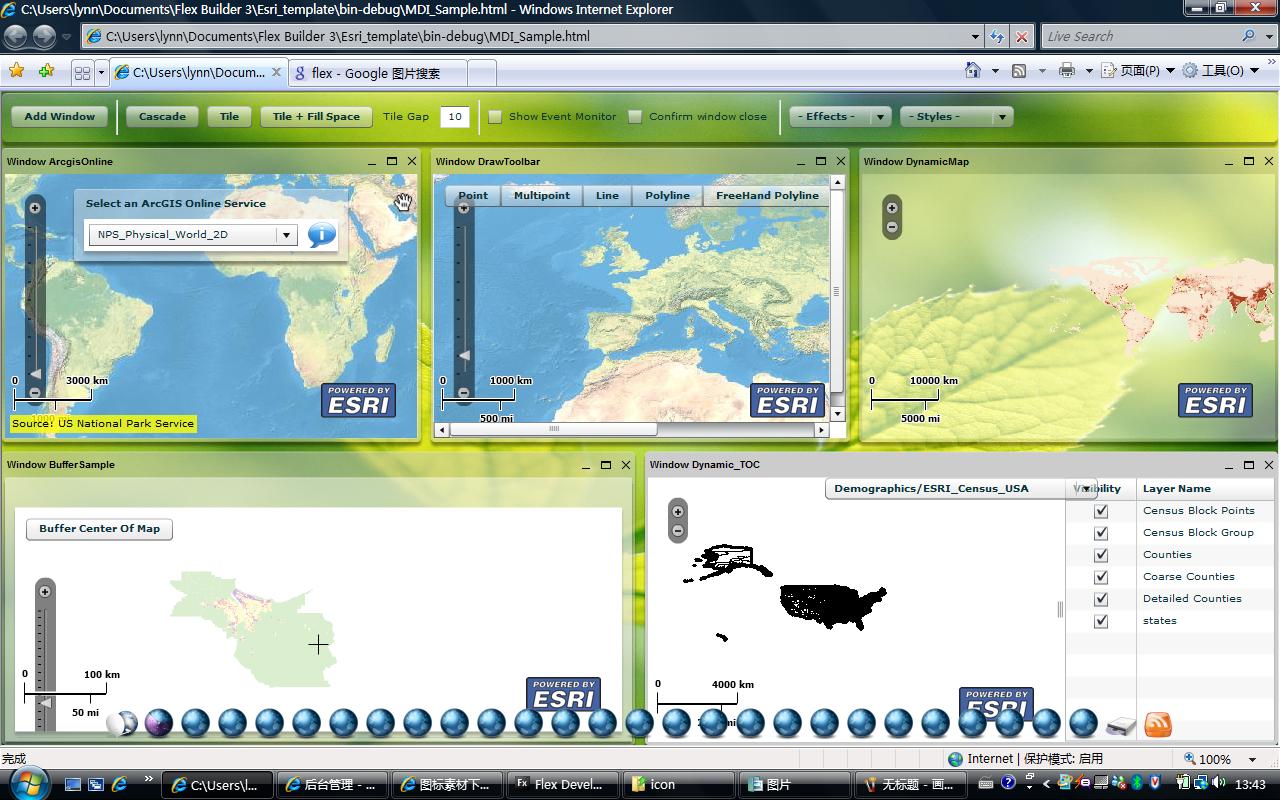Open Demographics/ESRI_Census_USA dropdown

pyautogui.click(x=961, y=488)
